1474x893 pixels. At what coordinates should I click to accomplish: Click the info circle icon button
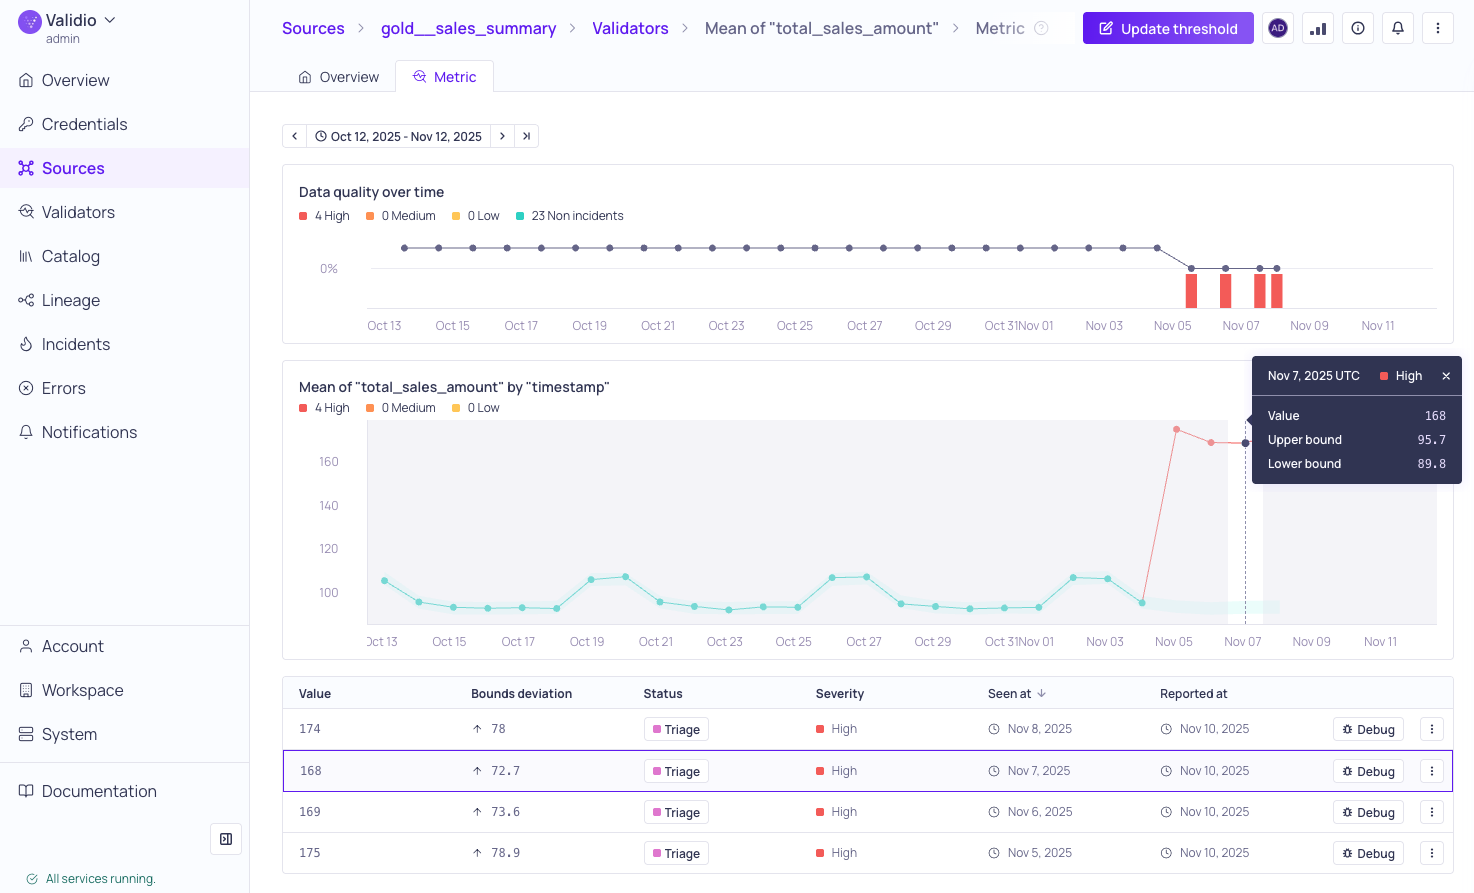[x=1358, y=28]
